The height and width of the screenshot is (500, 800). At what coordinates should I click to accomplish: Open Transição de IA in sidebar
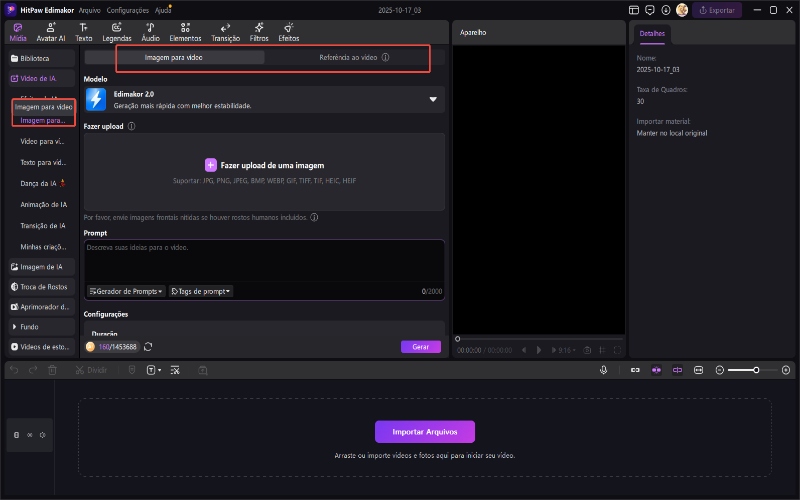coord(43,226)
